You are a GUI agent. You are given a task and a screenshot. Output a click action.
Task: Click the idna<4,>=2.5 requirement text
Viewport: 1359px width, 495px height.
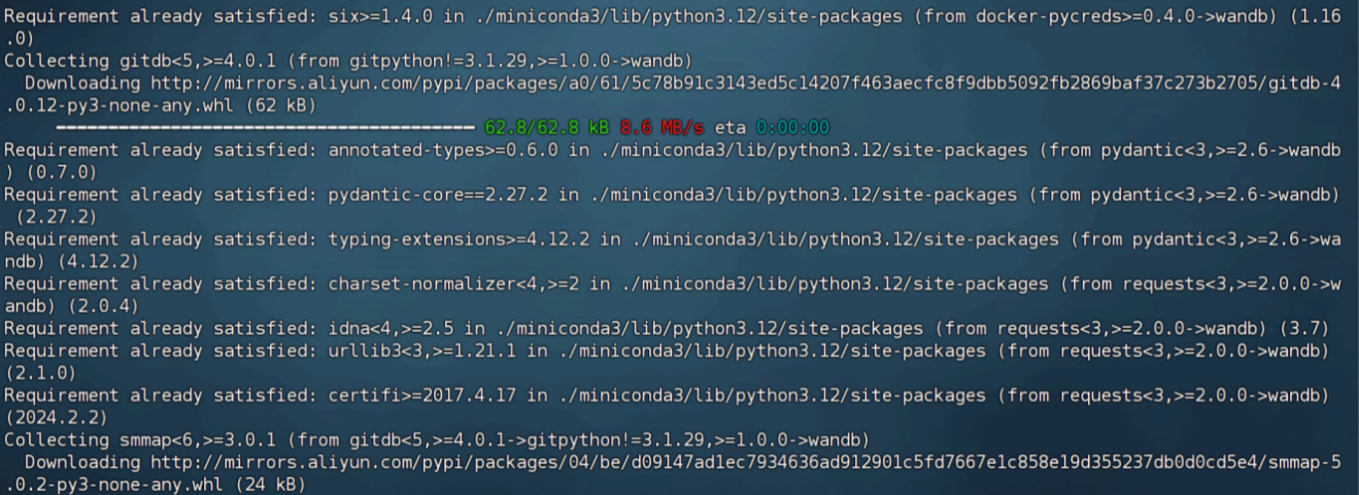coord(391,328)
